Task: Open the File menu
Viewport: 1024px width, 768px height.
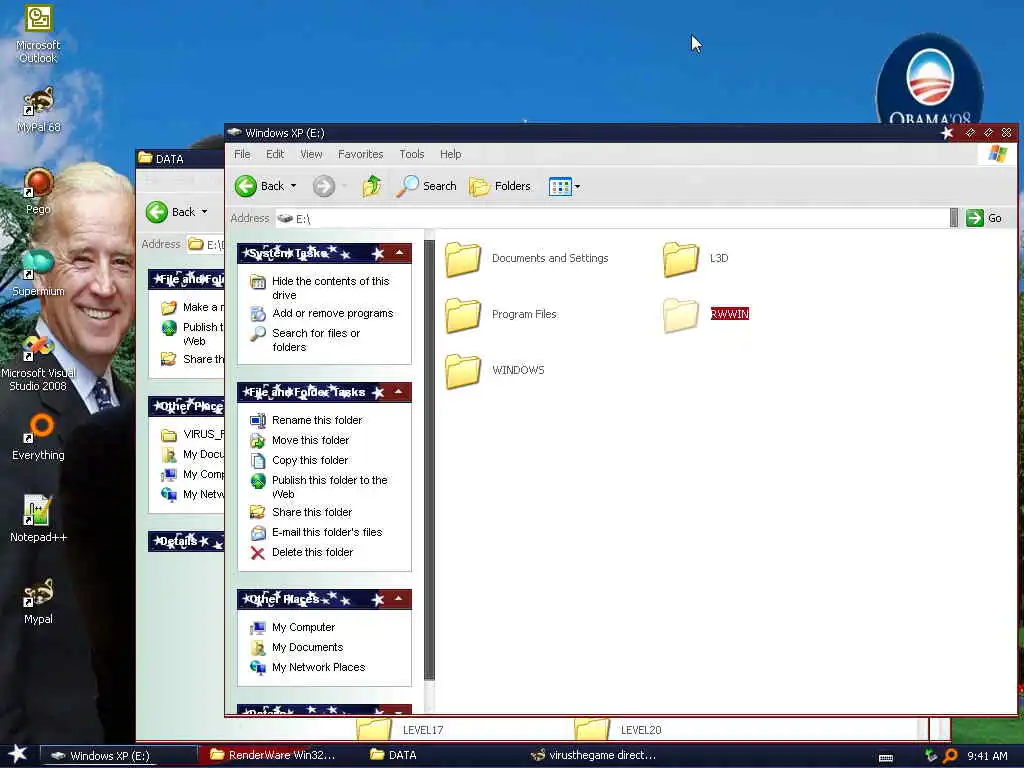Action: point(242,154)
